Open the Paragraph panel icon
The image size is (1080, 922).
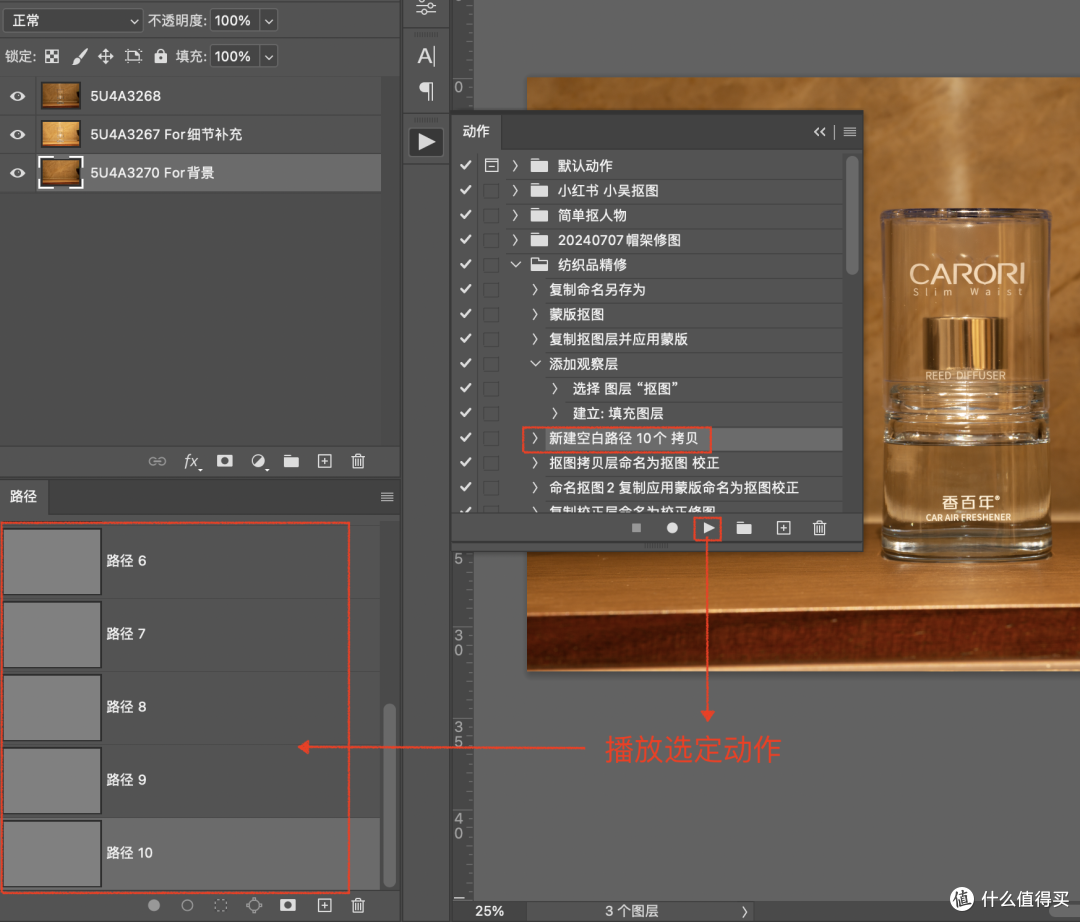[x=426, y=90]
